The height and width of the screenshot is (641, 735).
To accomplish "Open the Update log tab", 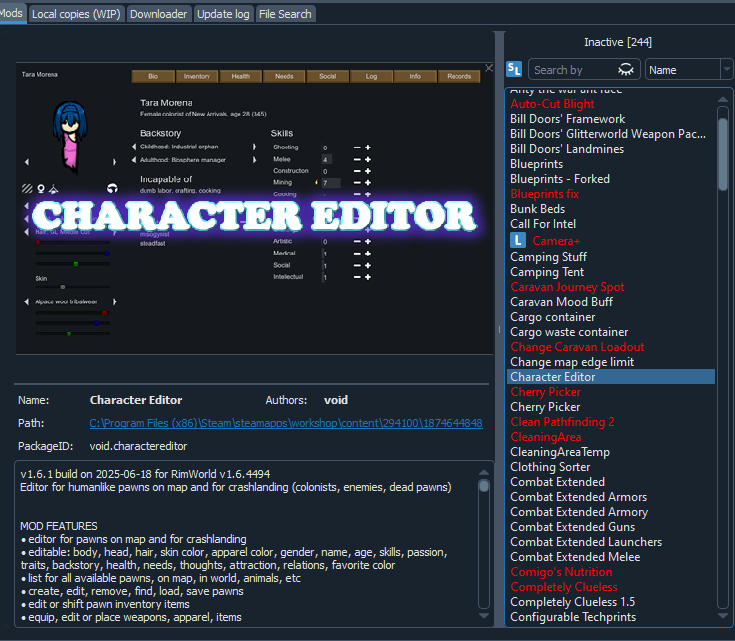I will coord(223,14).
